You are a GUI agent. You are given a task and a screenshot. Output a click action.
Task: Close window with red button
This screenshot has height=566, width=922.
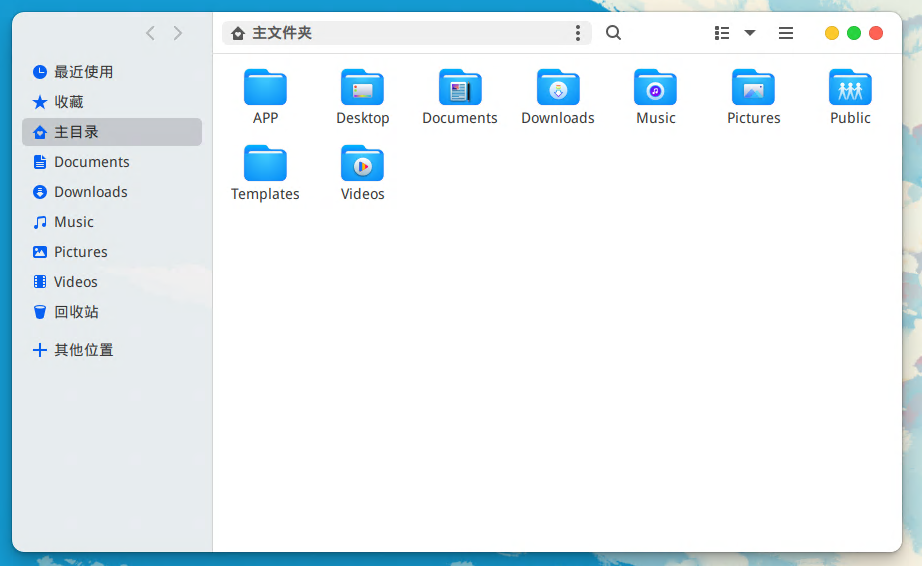[x=876, y=33]
